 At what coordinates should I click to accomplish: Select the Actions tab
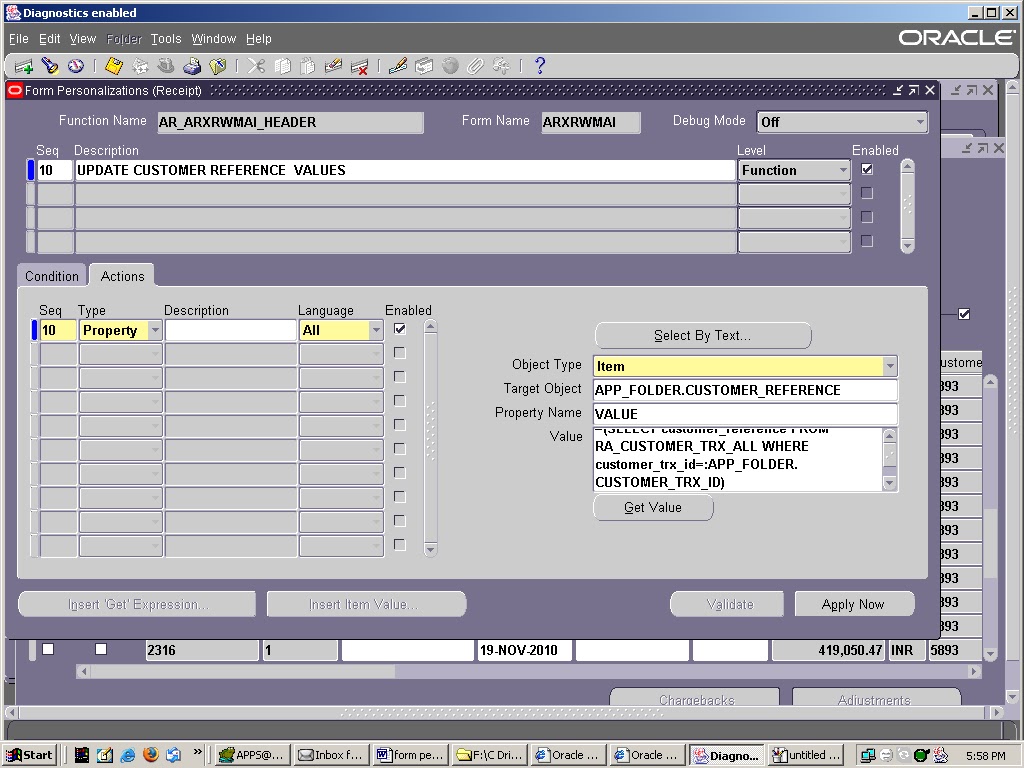pyautogui.click(x=122, y=276)
